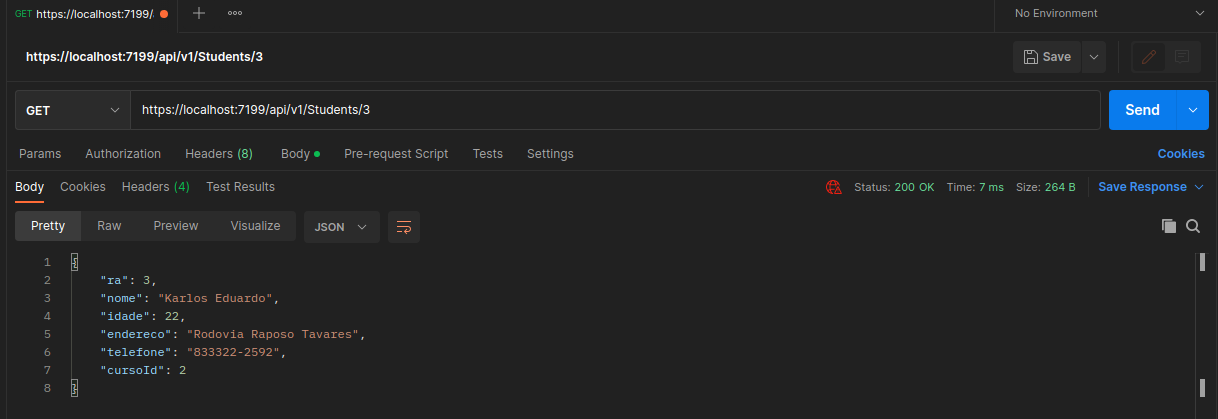Search within the response body
1218x419 pixels.
click(x=1192, y=226)
